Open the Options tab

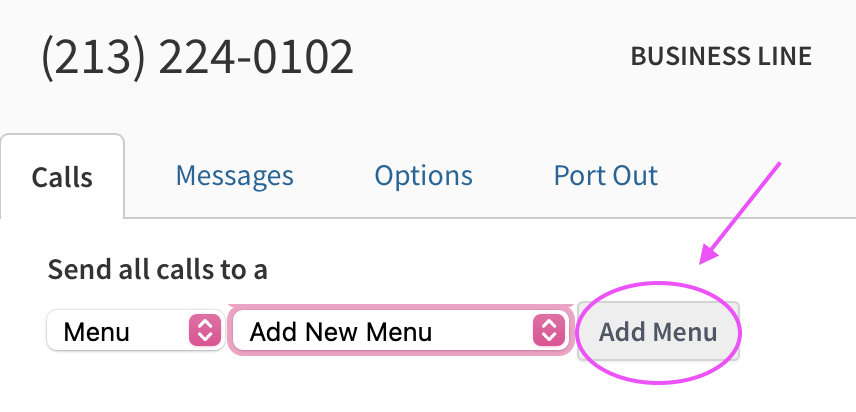point(423,176)
